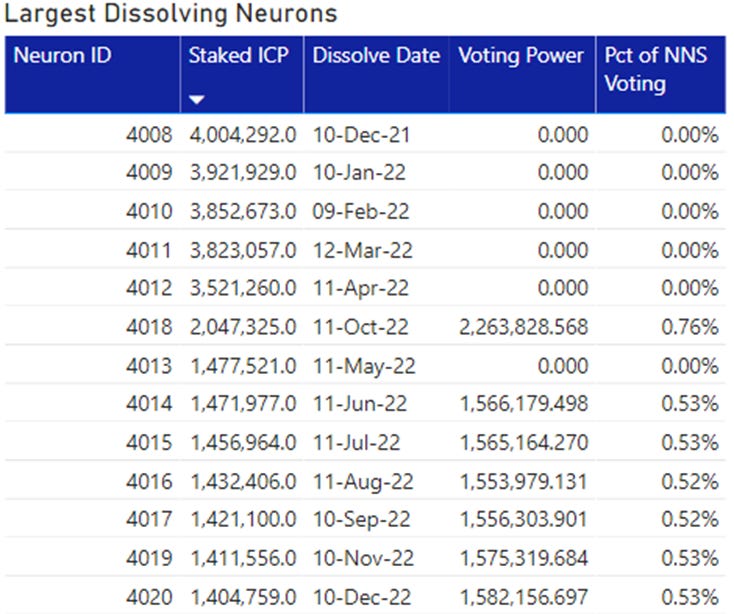The image size is (734, 614).
Task: Click staked value 1,411,556.0
Action: tap(243, 558)
